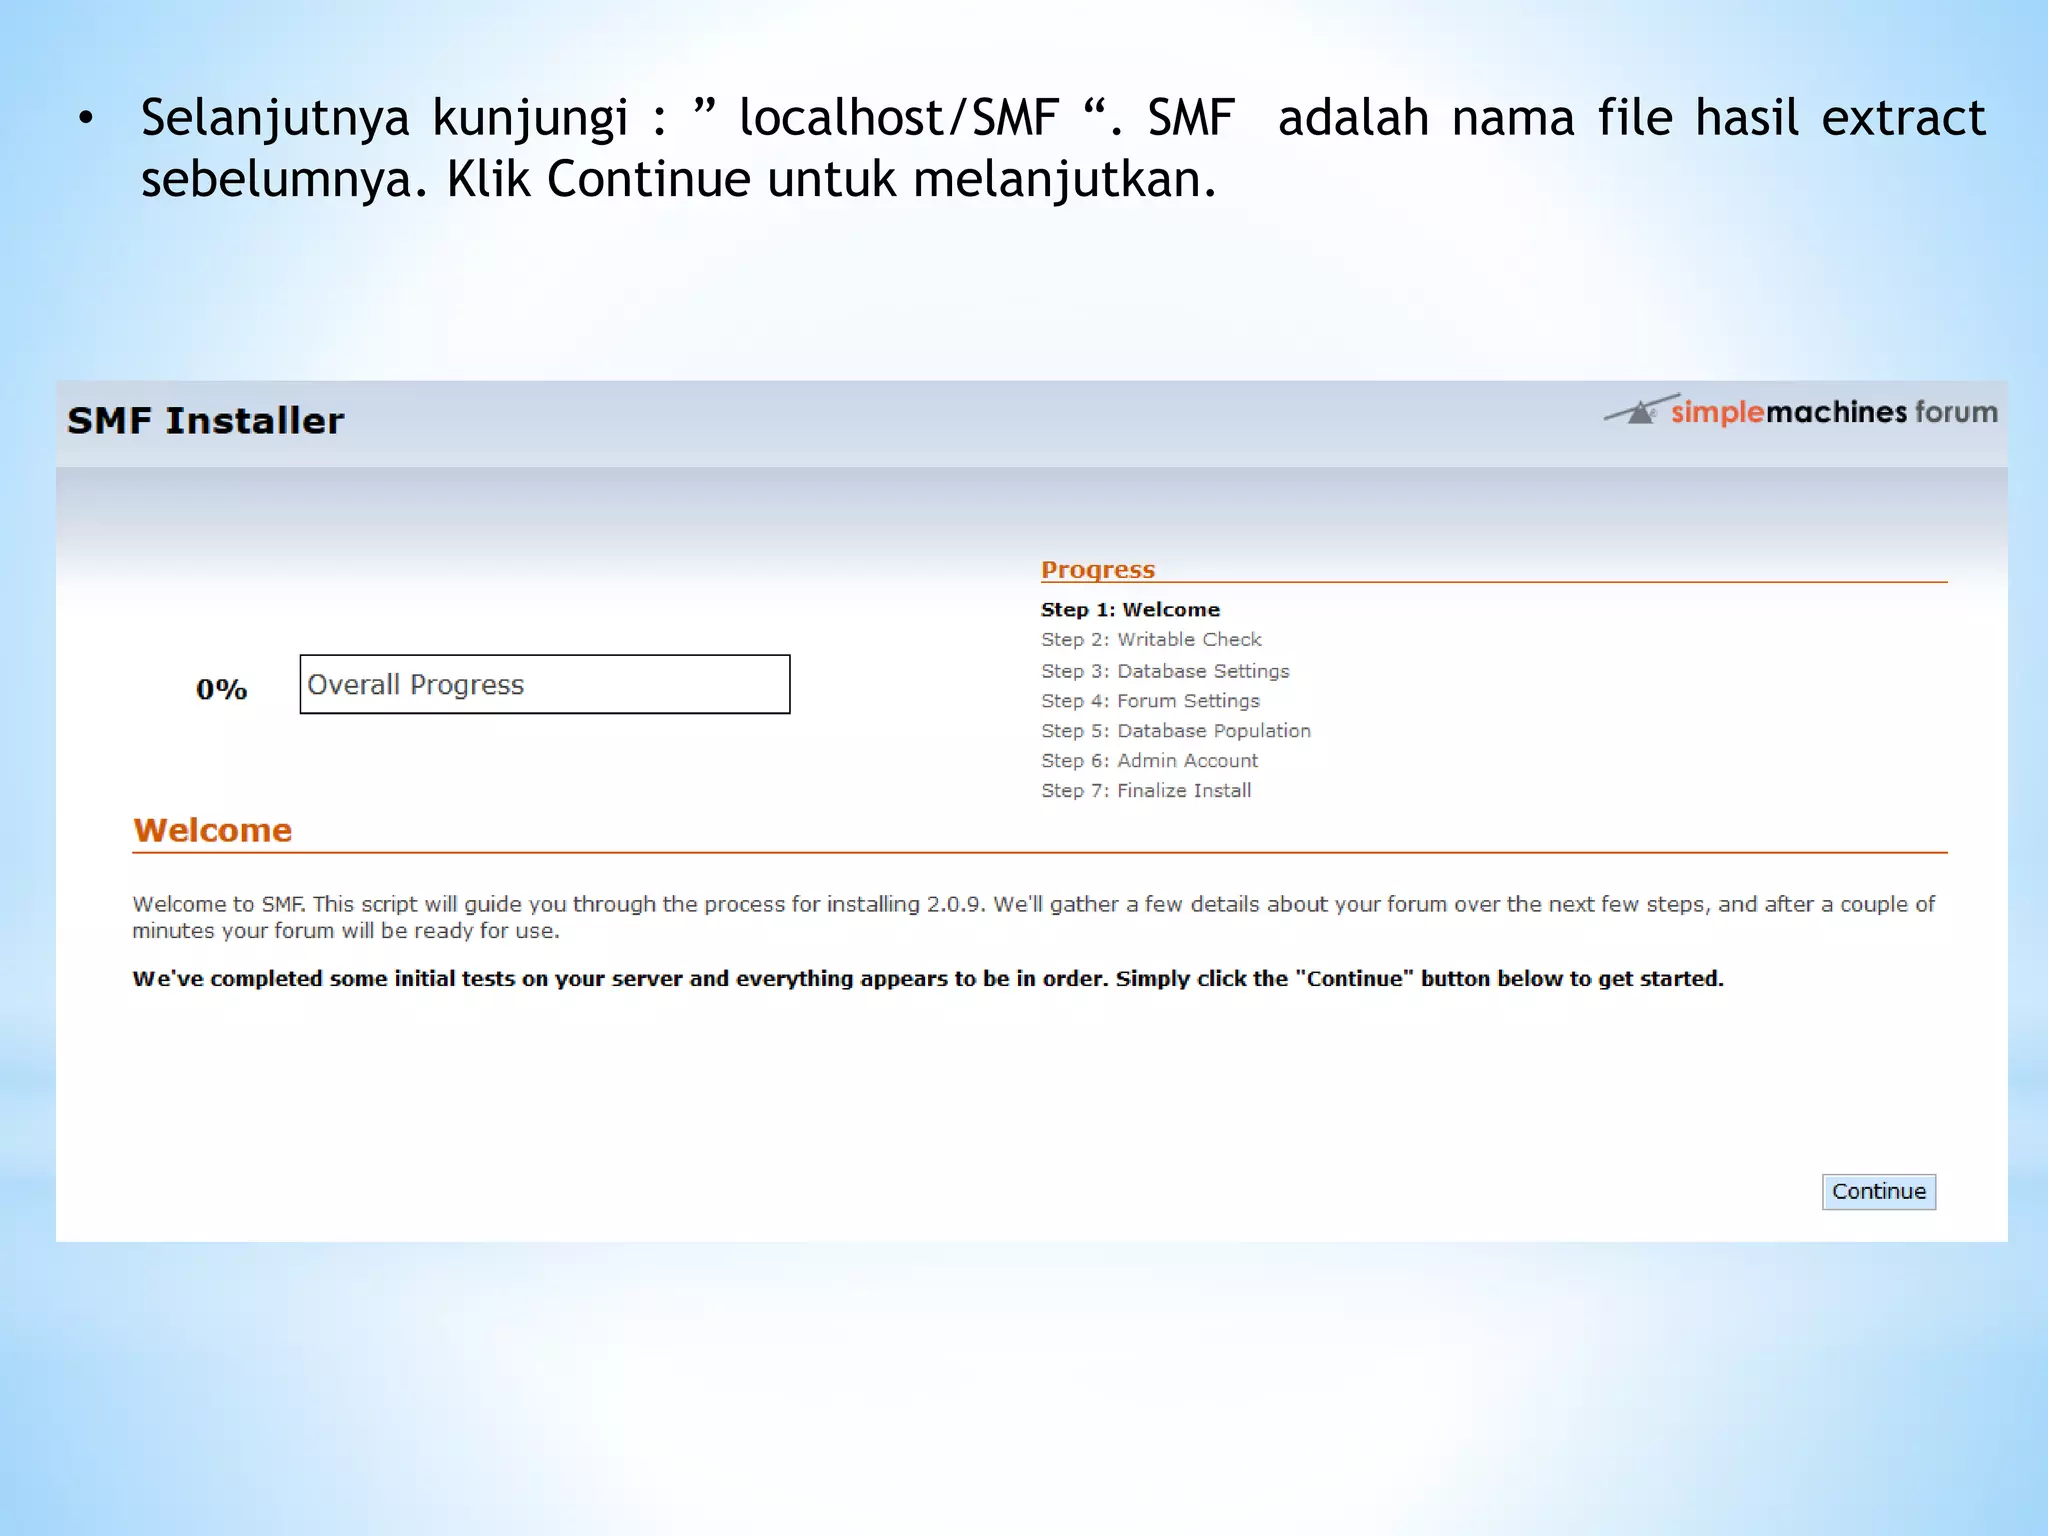Click the 'Welcome to SMF' intro paragraph
2048x1536 pixels.
pyautogui.click(x=1033, y=917)
